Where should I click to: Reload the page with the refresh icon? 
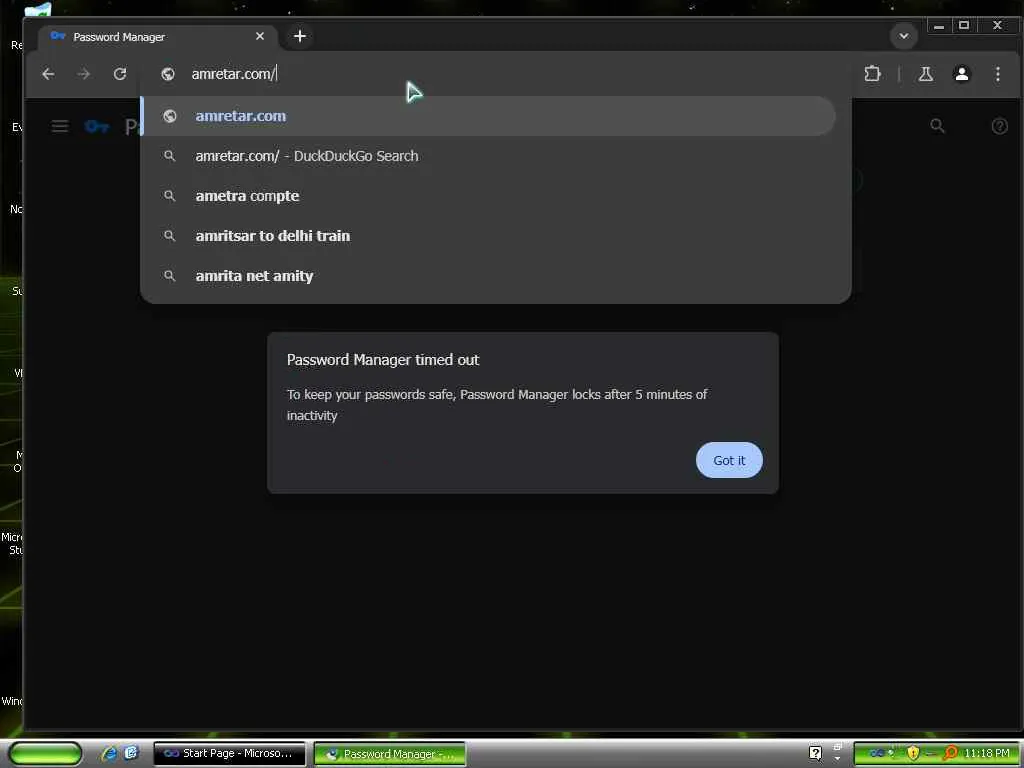point(120,74)
